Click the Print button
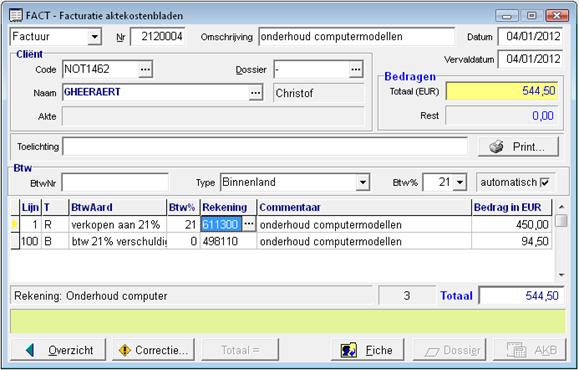Image resolution: width=579 pixels, height=370 pixels. pos(518,147)
